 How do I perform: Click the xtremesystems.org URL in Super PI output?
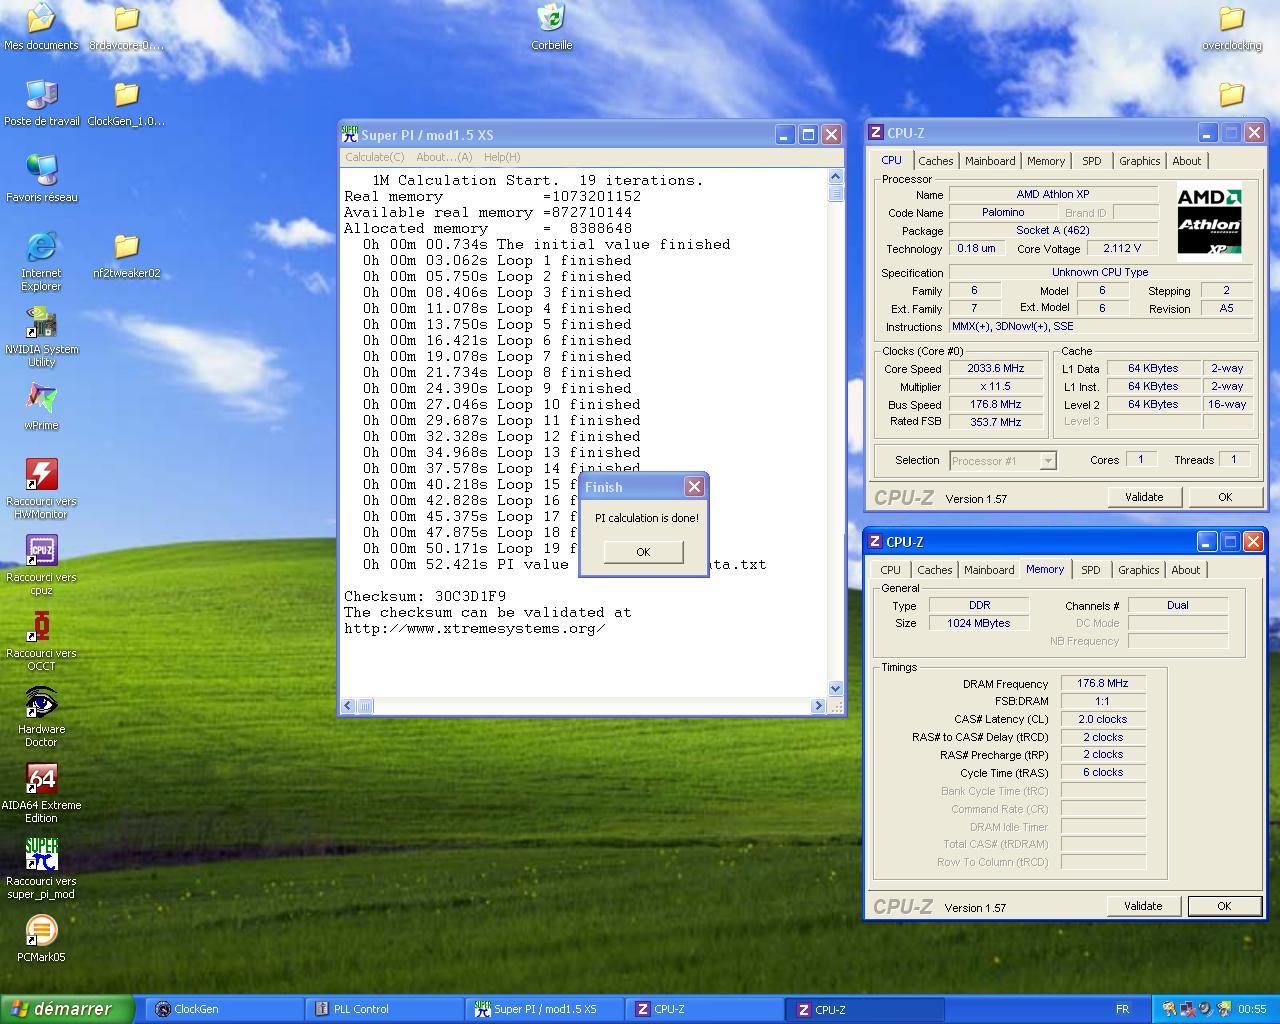click(x=474, y=628)
